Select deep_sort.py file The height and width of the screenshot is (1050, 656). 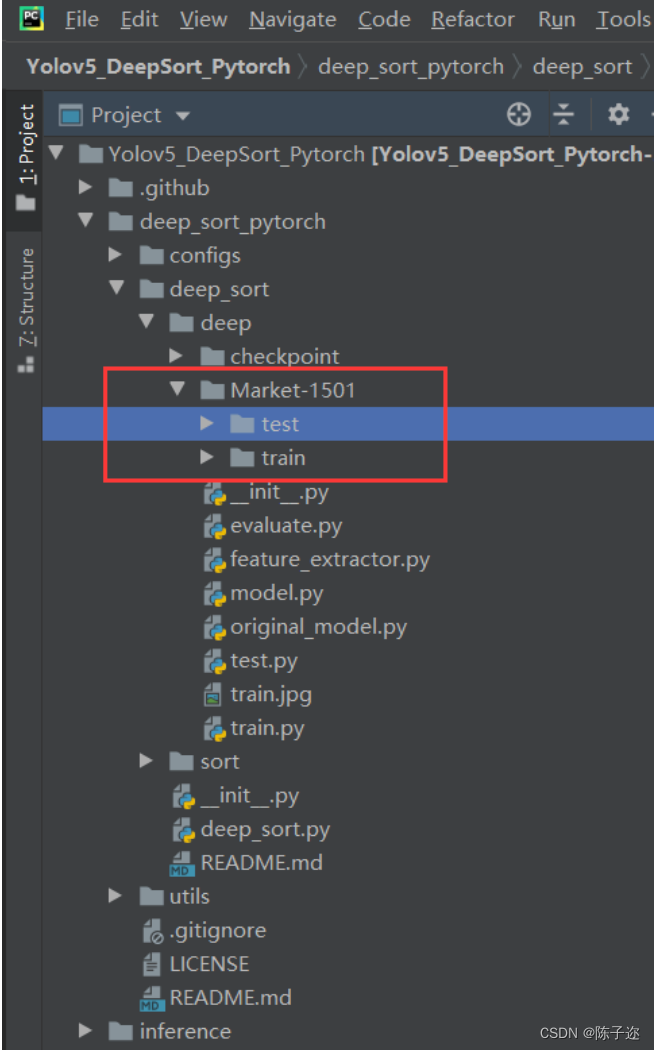tap(252, 829)
